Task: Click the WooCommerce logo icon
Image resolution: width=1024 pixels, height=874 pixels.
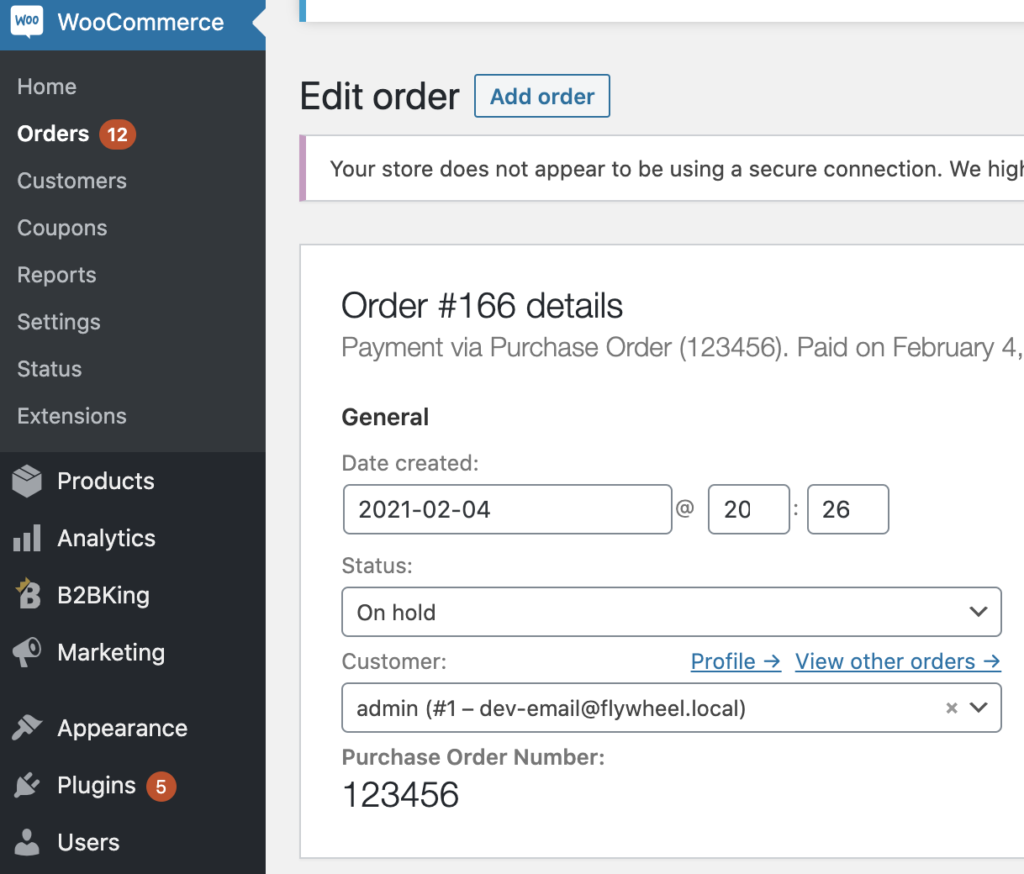Action: coord(27,22)
